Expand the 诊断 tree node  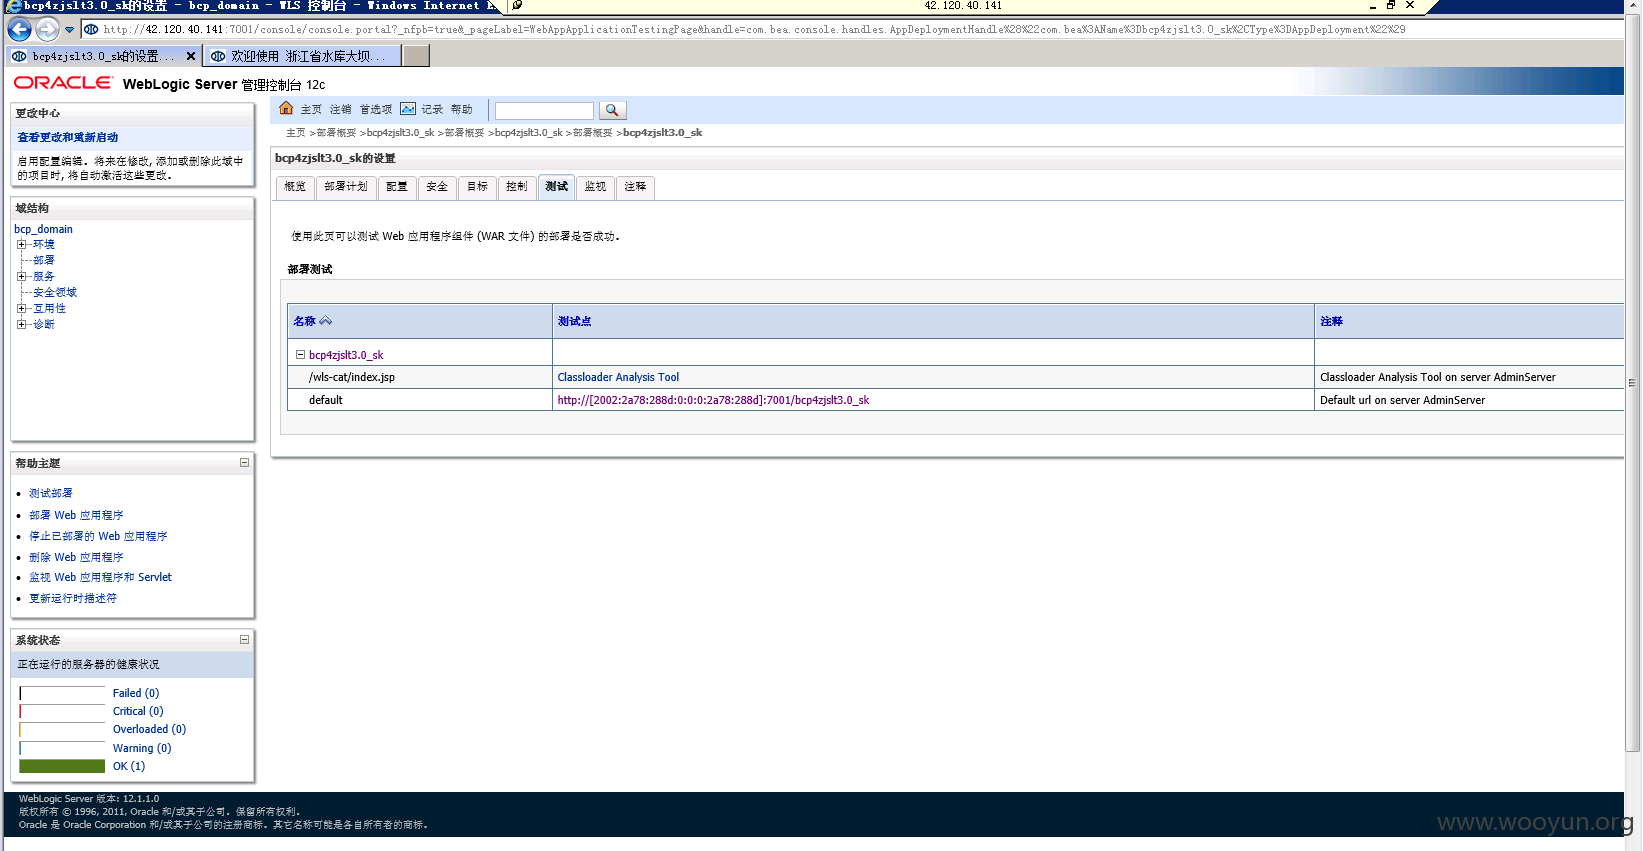click(x=21, y=324)
